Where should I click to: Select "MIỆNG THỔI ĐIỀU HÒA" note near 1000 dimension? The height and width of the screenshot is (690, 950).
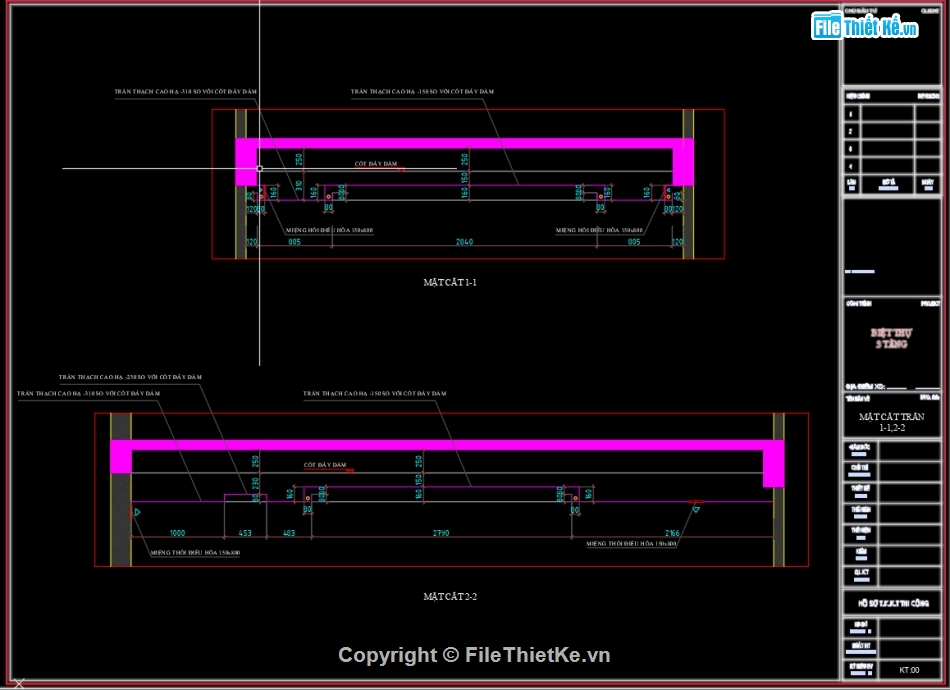click(x=195, y=552)
